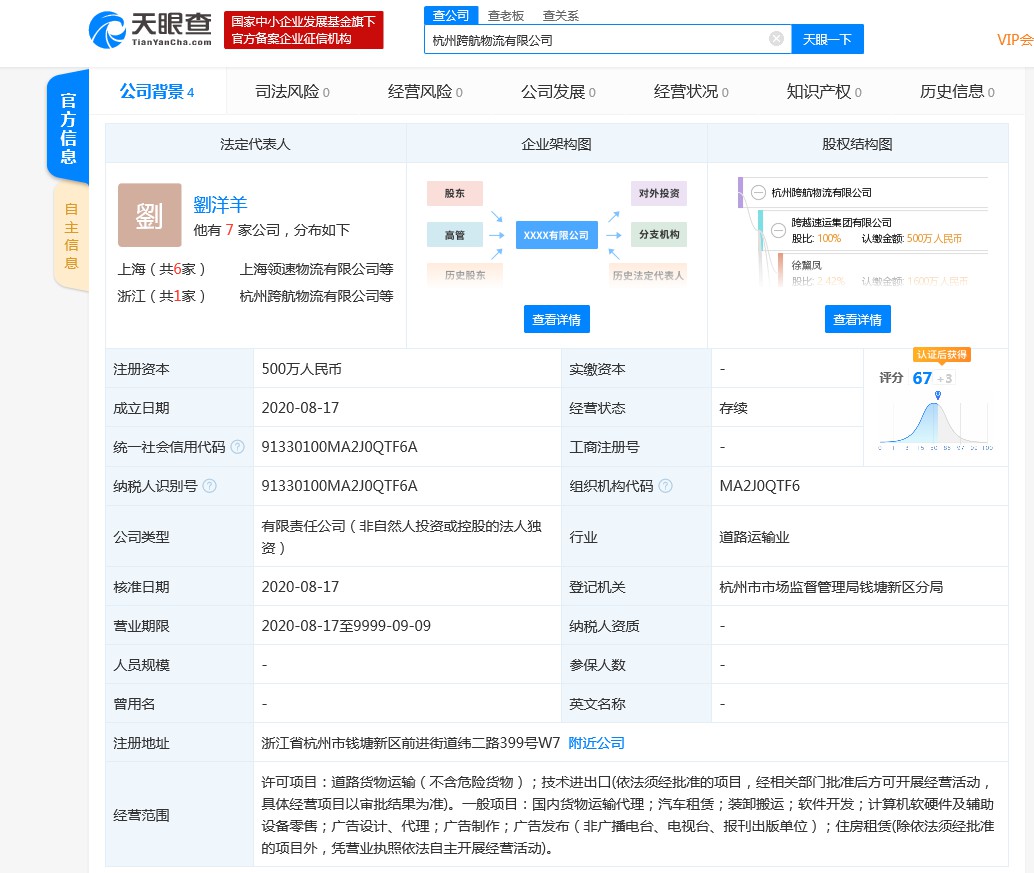This screenshot has width=1034, height=873.
Task: Click credit code 91330100MA2J0QTF6A in 统一社会信用代码 row
Action: [339, 447]
